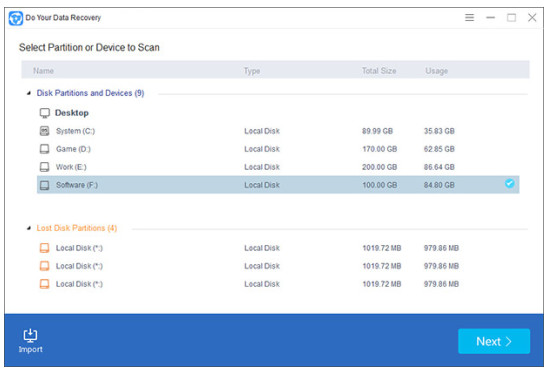Screen dimensions: 548x370
Task: Click the Usage column header
Action: pyautogui.click(x=437, y=71)
